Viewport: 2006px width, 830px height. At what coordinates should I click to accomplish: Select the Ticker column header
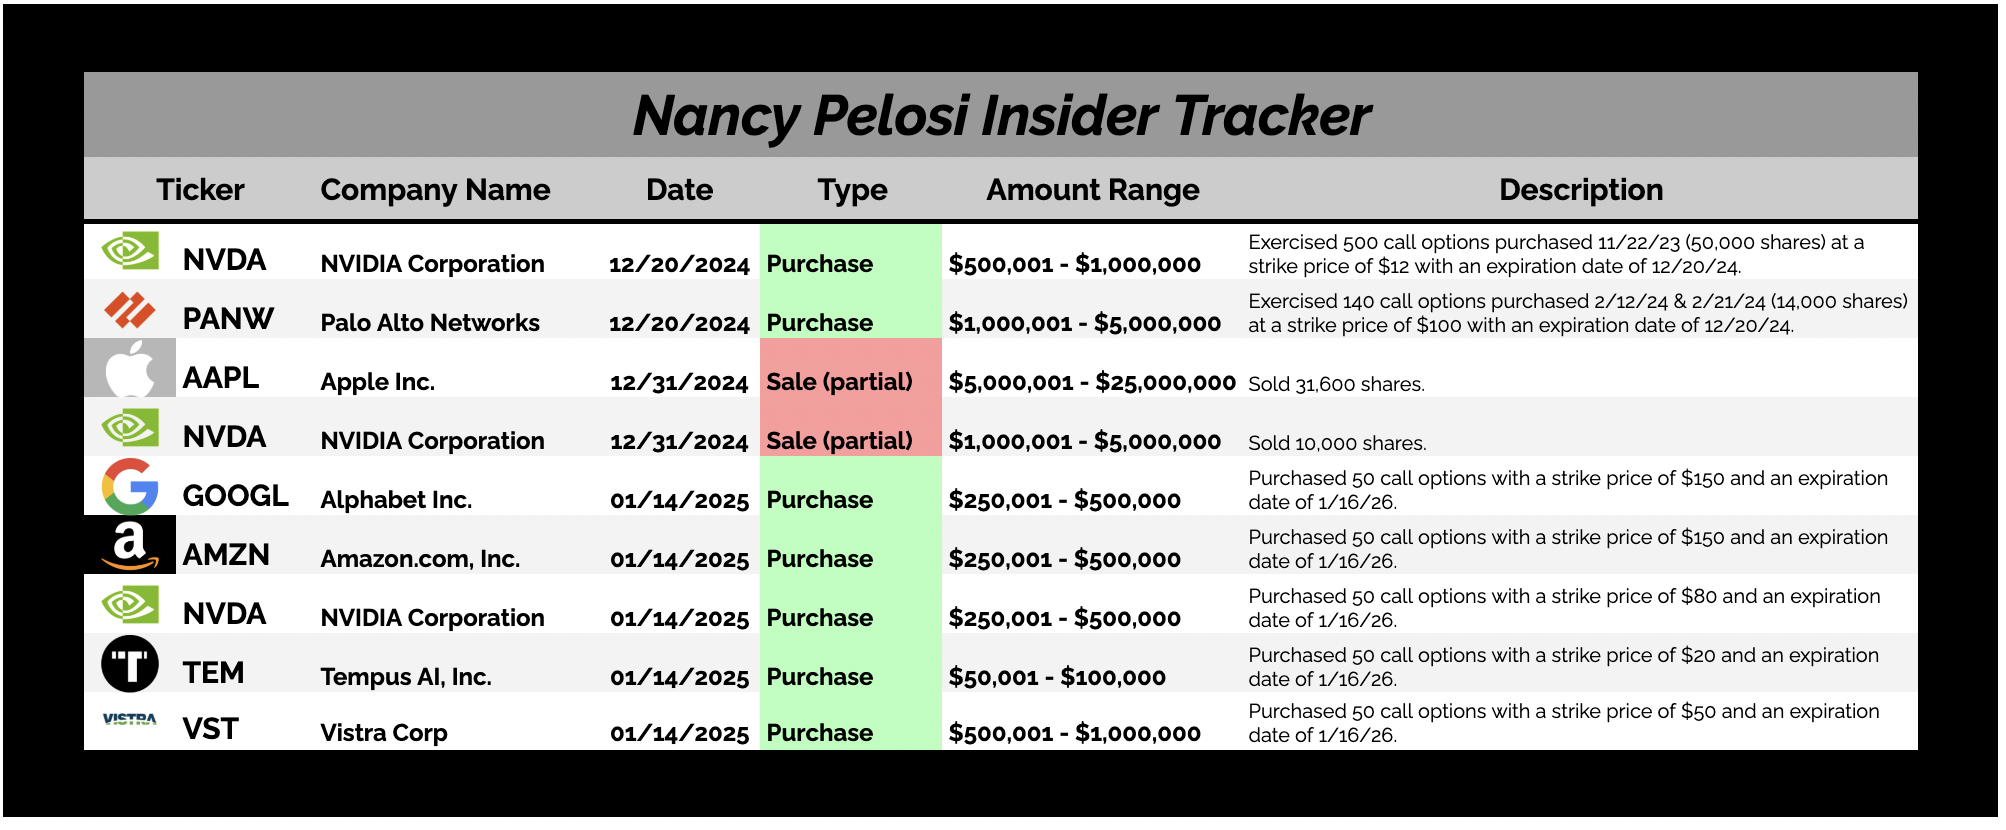coord(200,190)
